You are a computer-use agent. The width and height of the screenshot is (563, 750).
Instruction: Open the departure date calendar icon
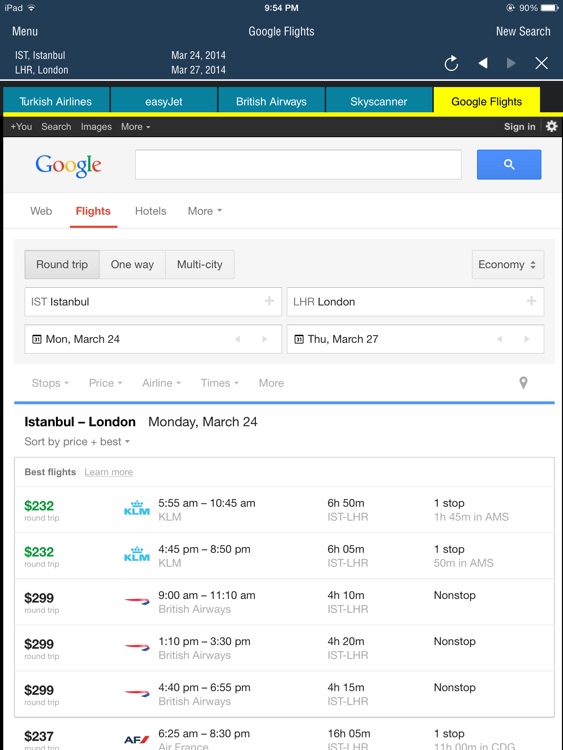[37, 339]
